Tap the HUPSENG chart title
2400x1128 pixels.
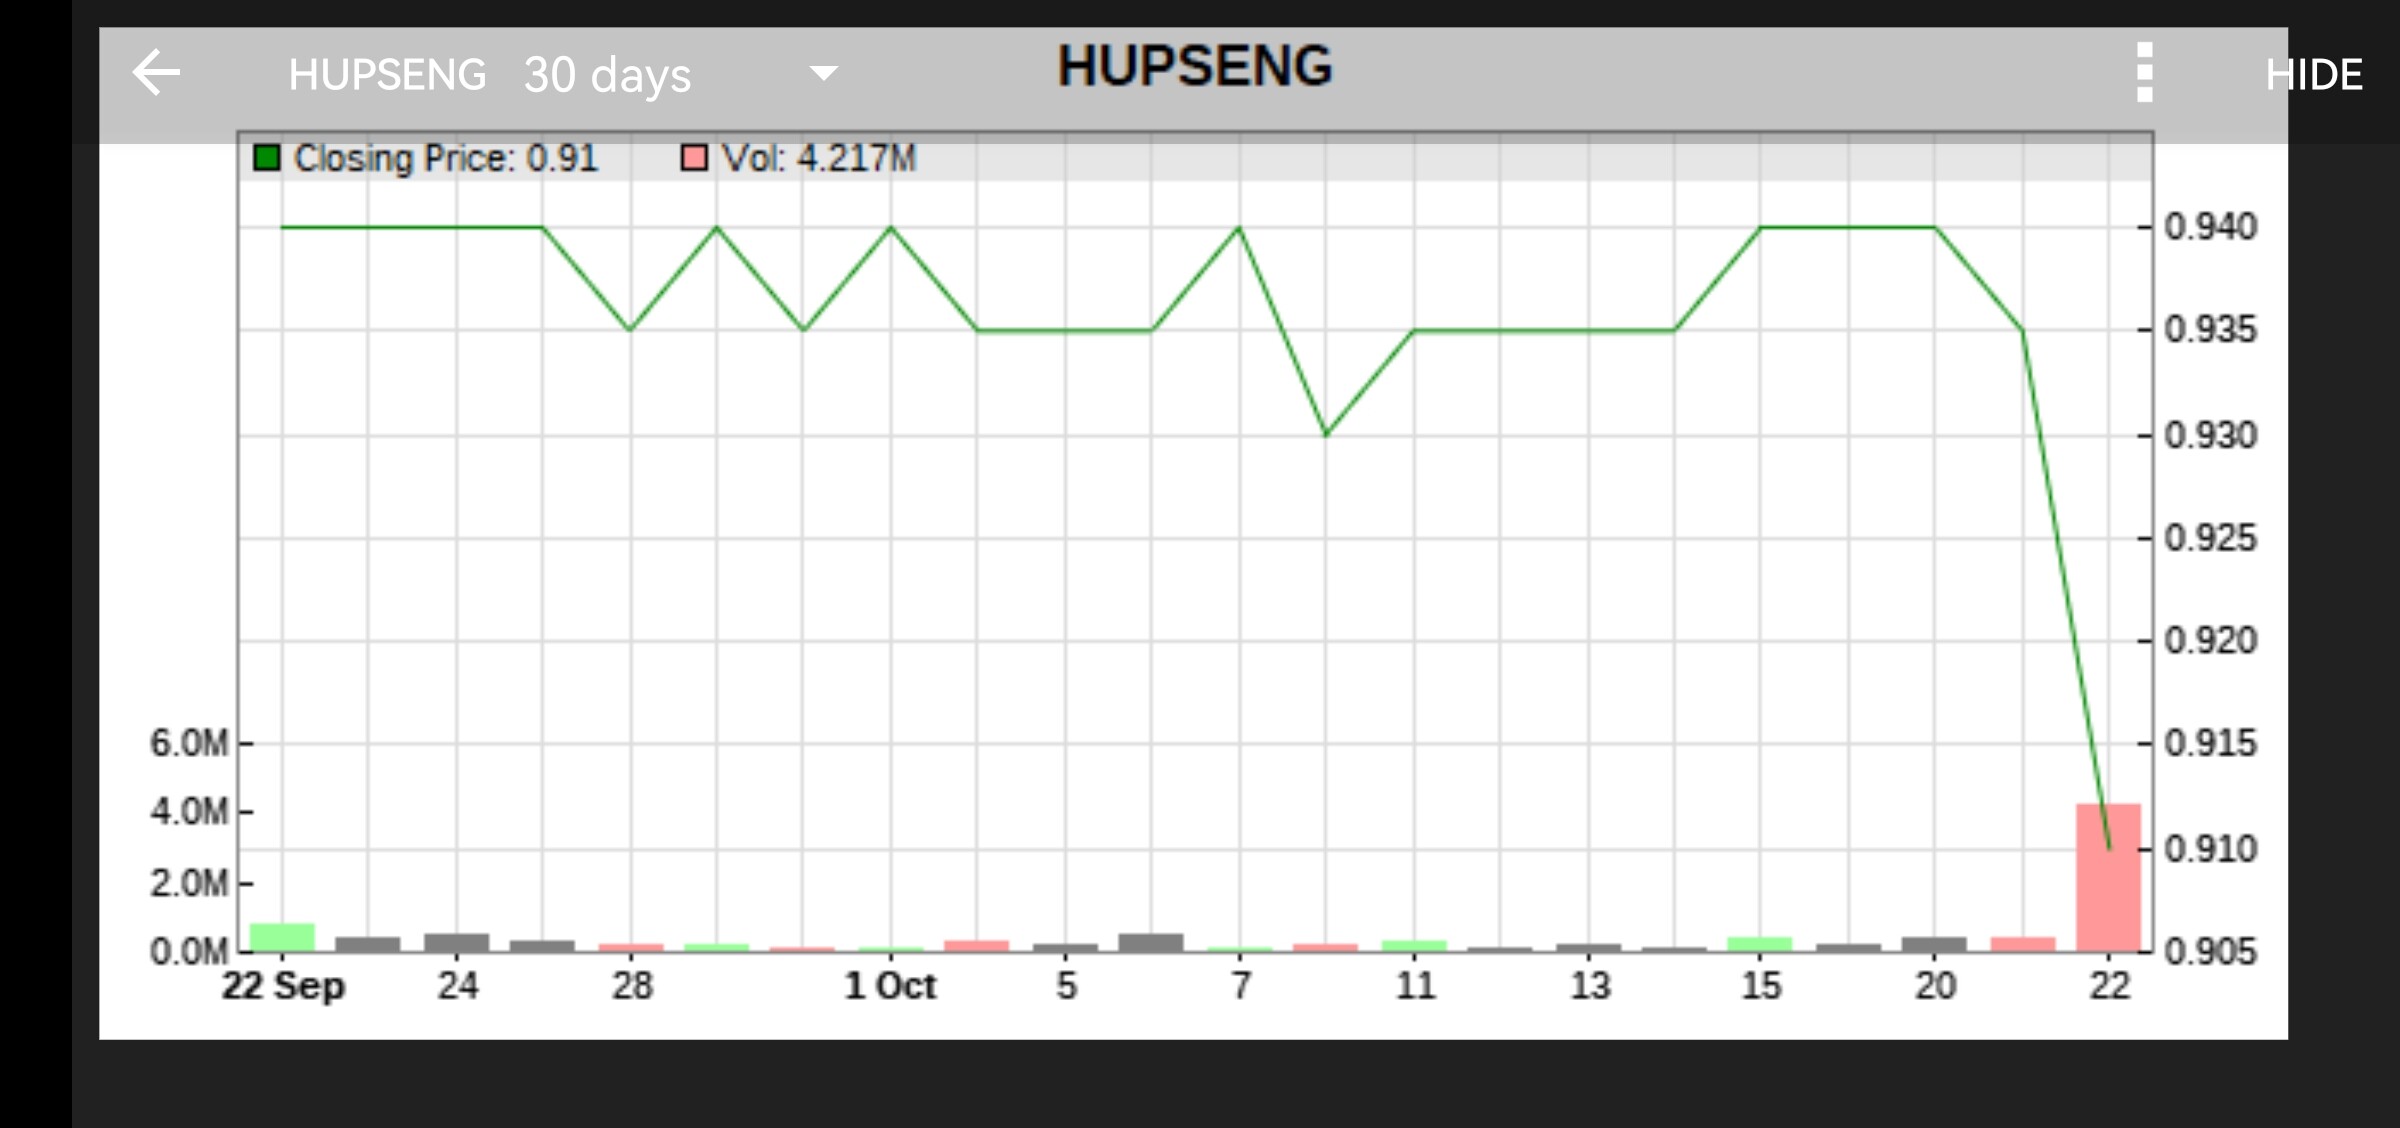1195,66
